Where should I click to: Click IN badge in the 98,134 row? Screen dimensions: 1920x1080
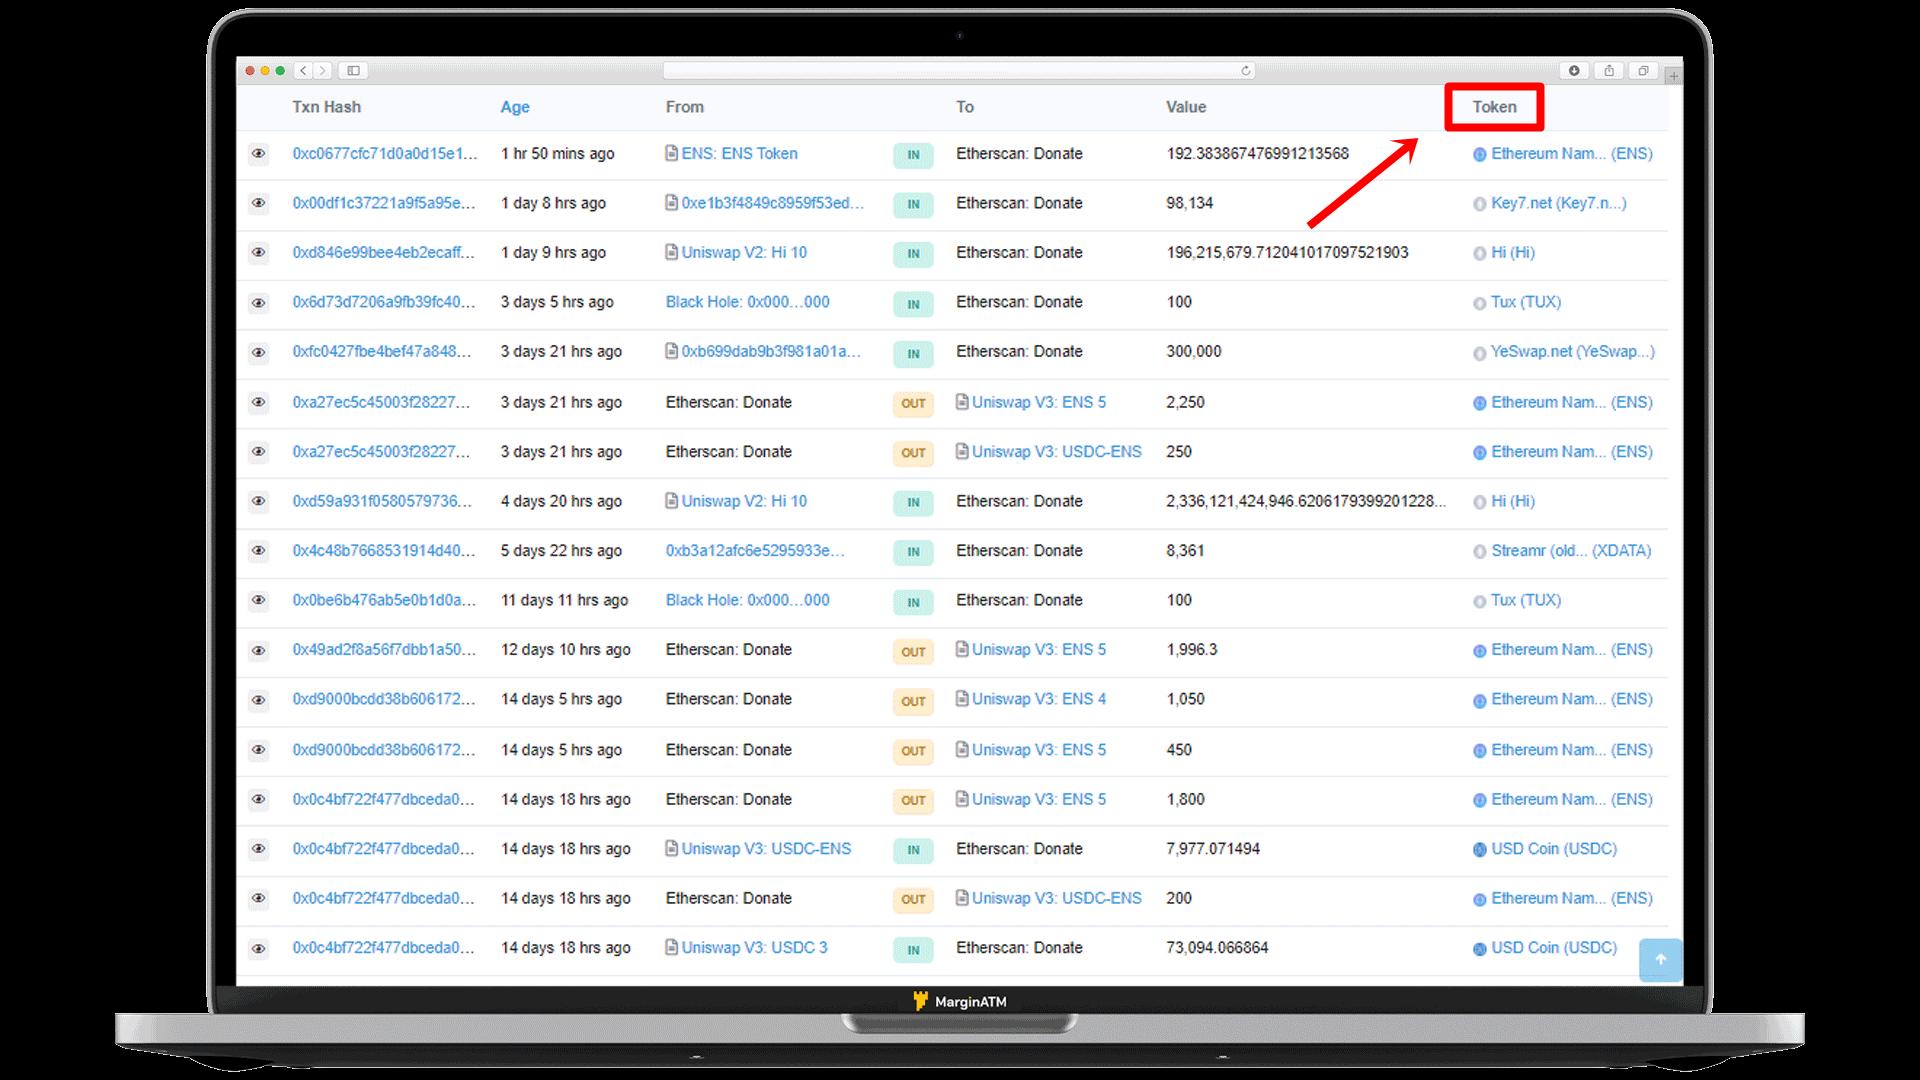(x=913, y=205)
